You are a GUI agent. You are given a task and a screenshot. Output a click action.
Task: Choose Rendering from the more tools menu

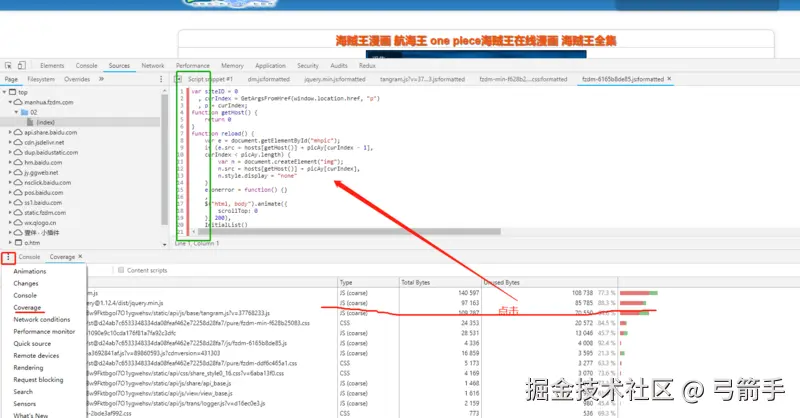28,367
